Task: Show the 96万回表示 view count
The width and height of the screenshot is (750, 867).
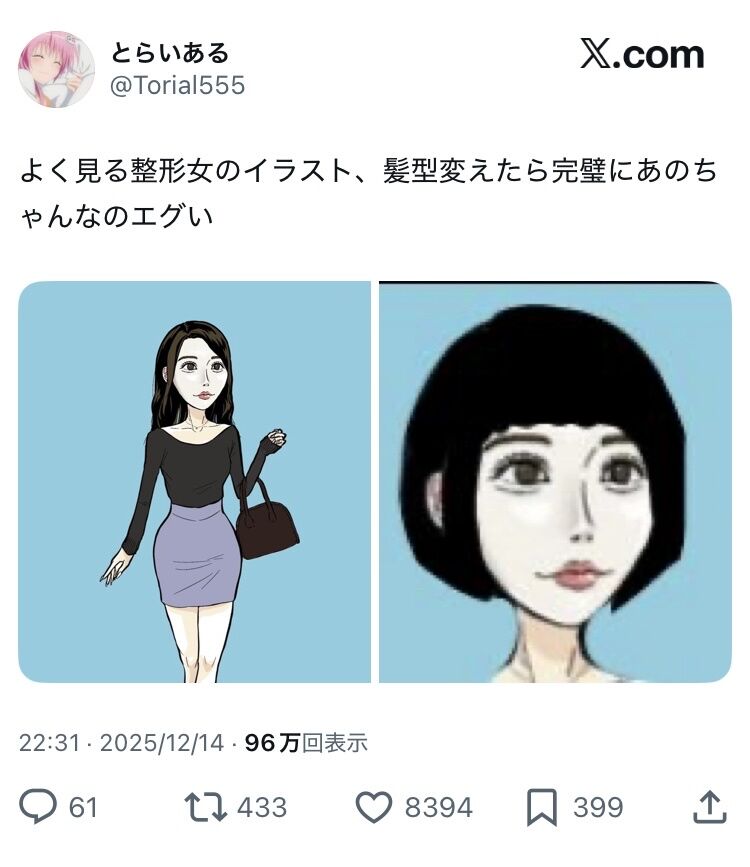Action: coord(306,743)
